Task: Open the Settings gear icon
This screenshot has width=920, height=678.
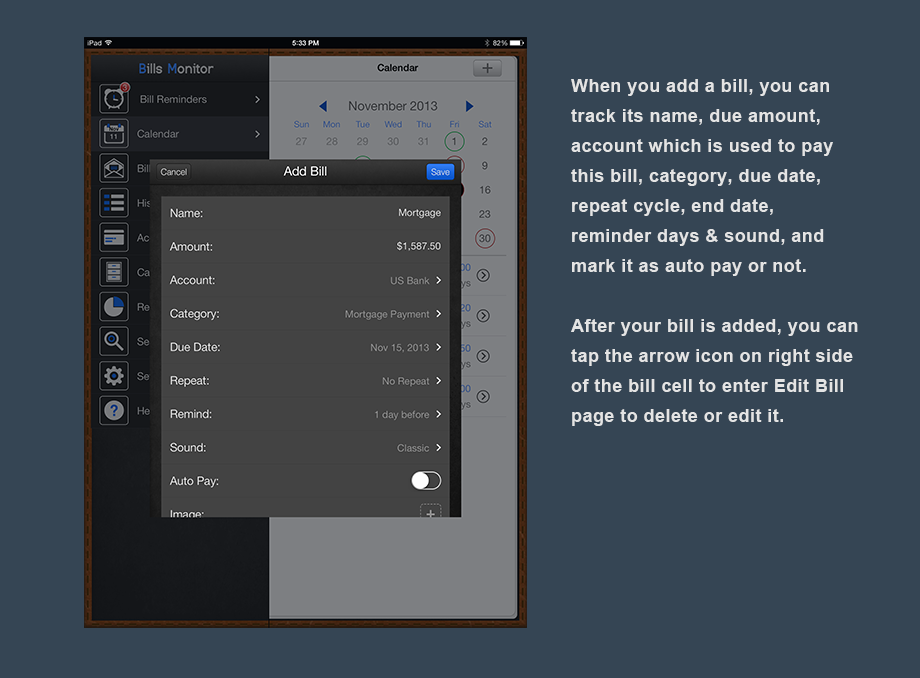Action: (x=114, y=376)
